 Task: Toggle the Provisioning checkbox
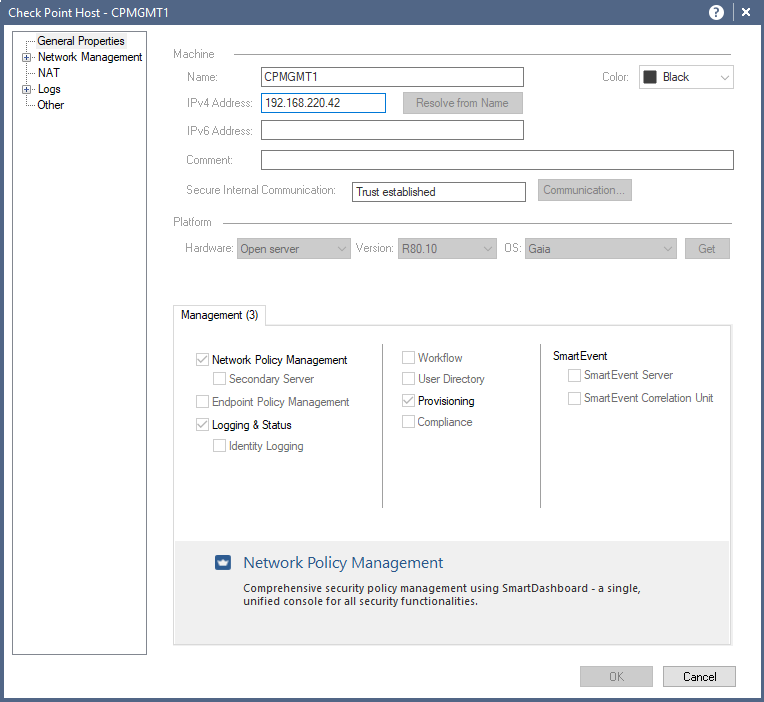[408, 400]
